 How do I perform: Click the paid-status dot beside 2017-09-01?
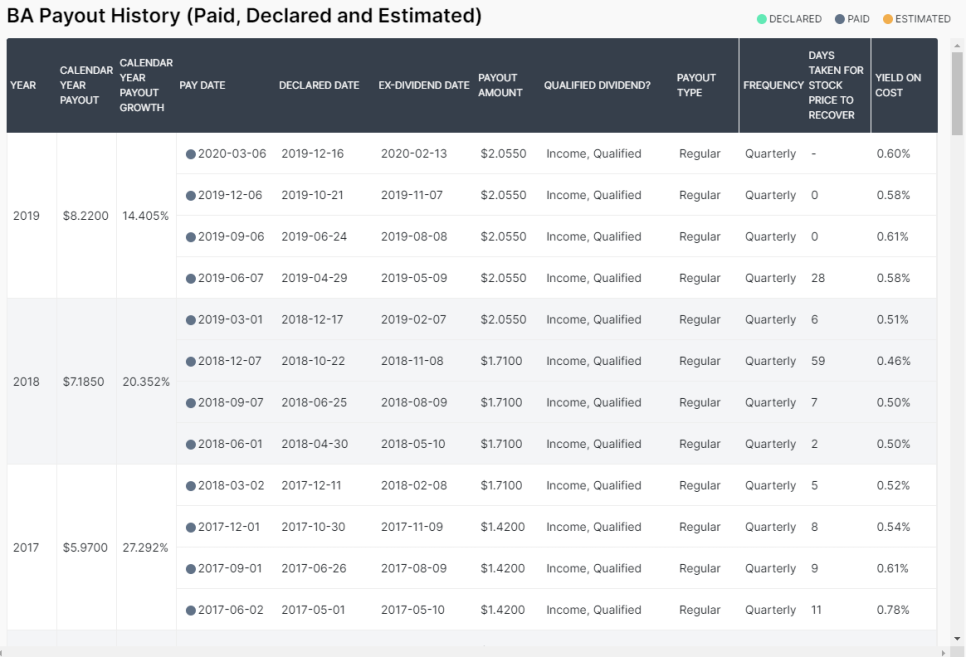[x=191, y=569]
